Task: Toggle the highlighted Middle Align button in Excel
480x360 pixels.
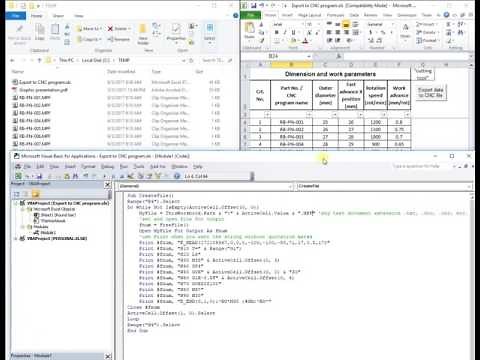Action: pos(346,24)
